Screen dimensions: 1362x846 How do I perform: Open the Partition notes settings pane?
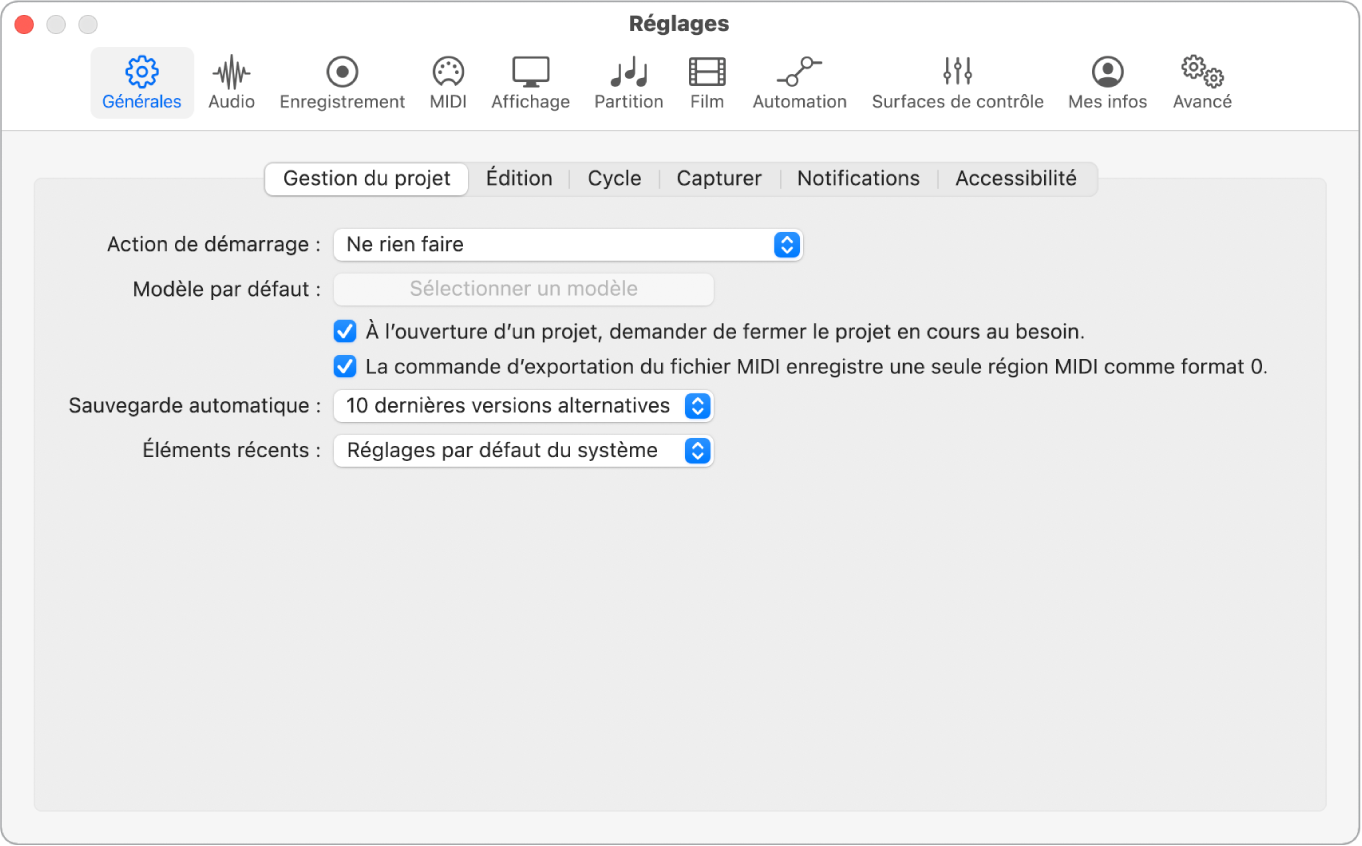(x=629, y=83)
